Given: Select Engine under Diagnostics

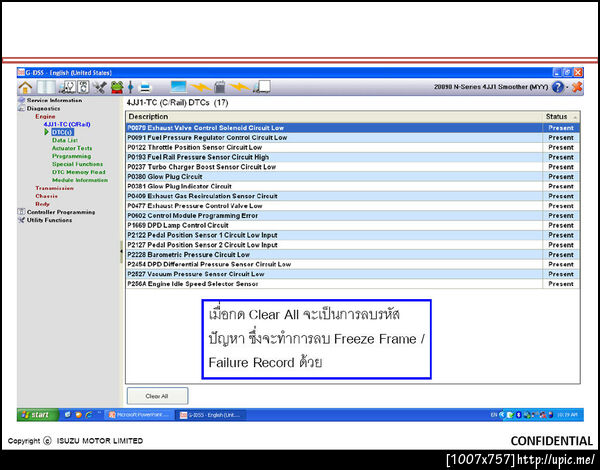Looking at the screenshot, I should tap(45, 116).
